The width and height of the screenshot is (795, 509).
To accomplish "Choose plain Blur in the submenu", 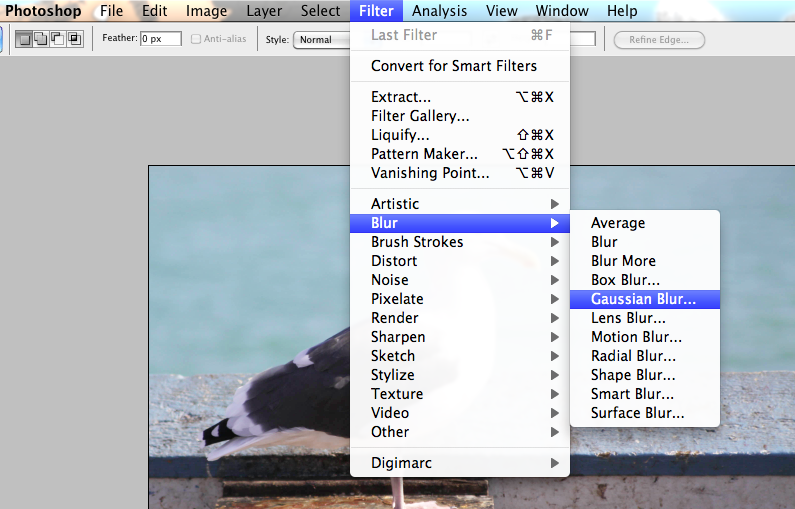I will point(645,242).
